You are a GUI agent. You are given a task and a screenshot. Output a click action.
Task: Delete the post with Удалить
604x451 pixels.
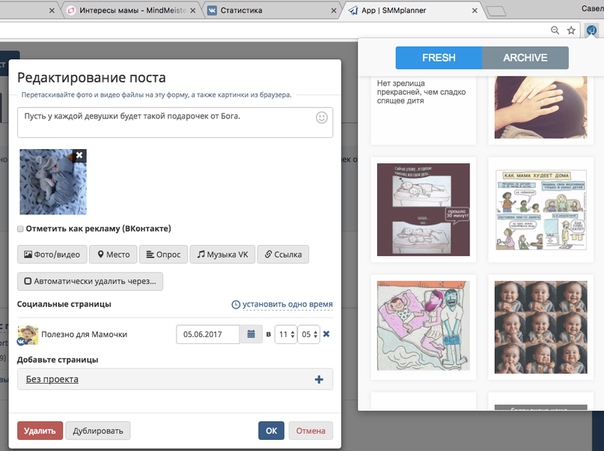(x=40, y=431)
